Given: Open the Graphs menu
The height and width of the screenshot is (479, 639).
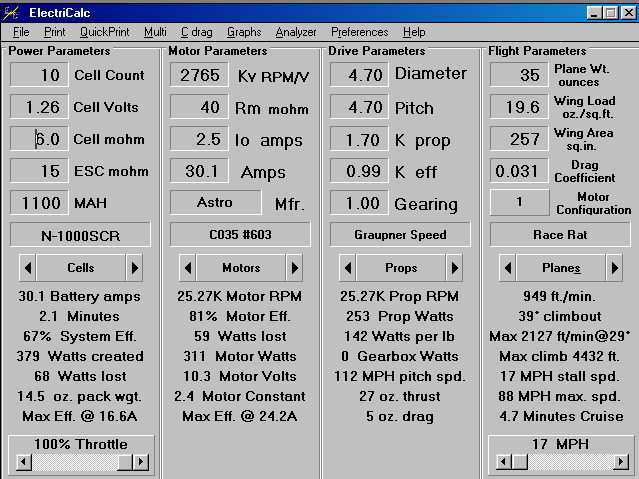Looking at the screenshot, I should [243, 32].
